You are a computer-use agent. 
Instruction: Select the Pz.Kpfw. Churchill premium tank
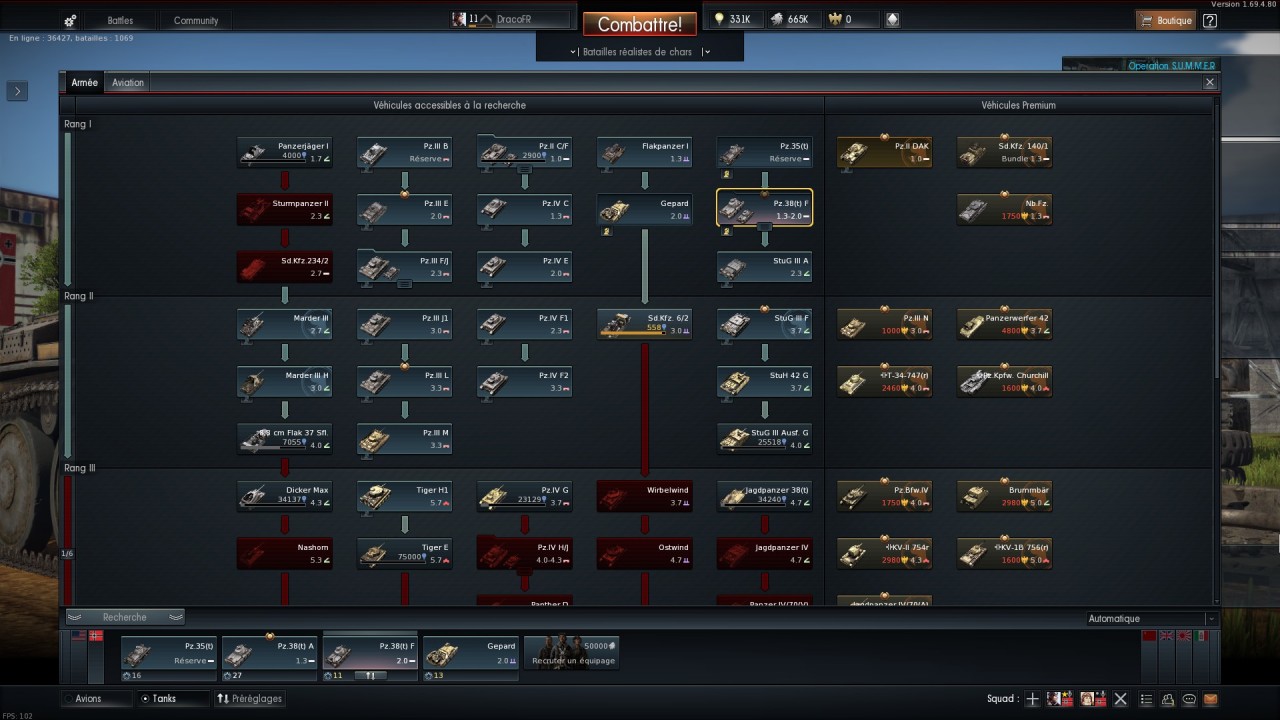1005,381
